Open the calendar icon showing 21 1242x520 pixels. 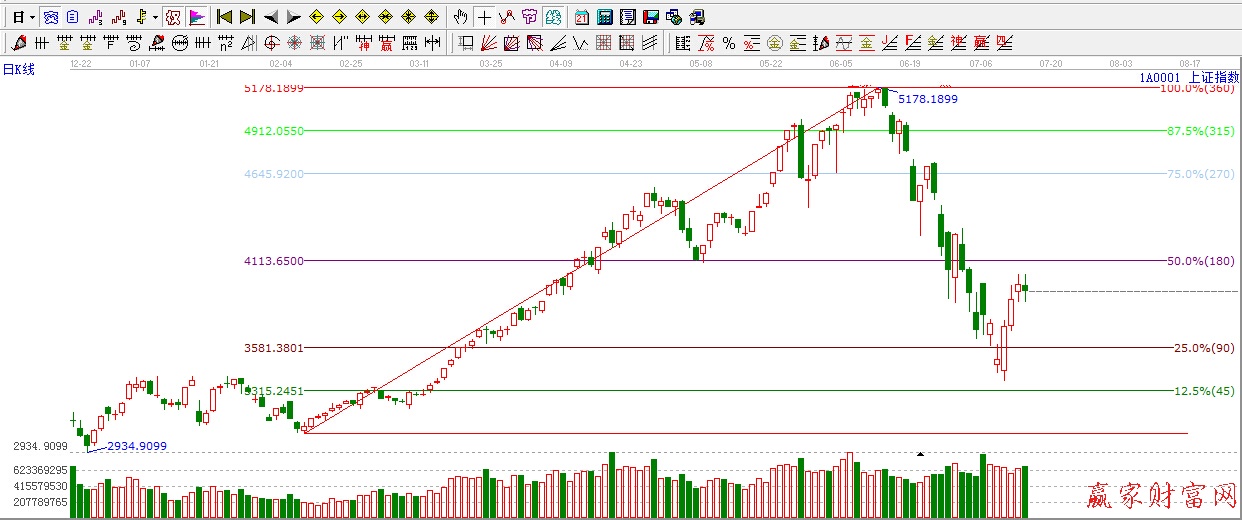point(582,17)
